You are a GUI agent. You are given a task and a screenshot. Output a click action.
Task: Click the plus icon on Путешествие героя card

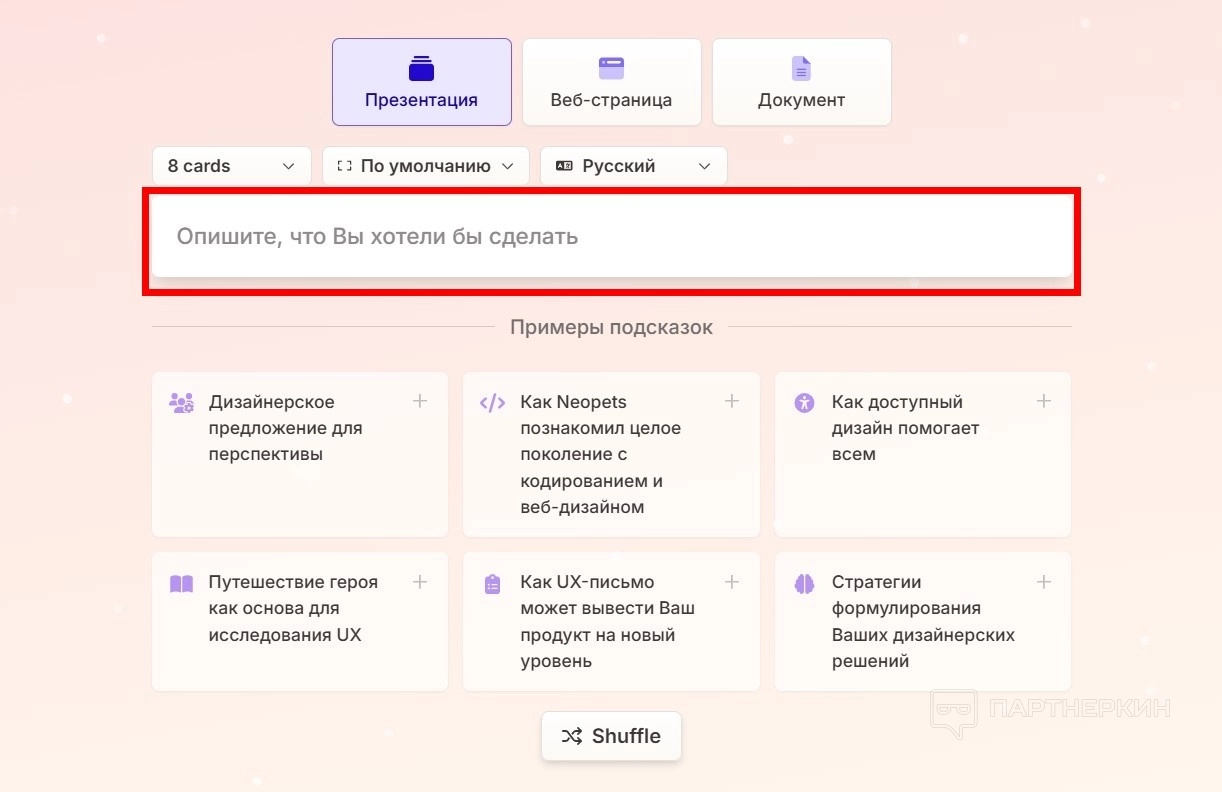coord(420,582)
